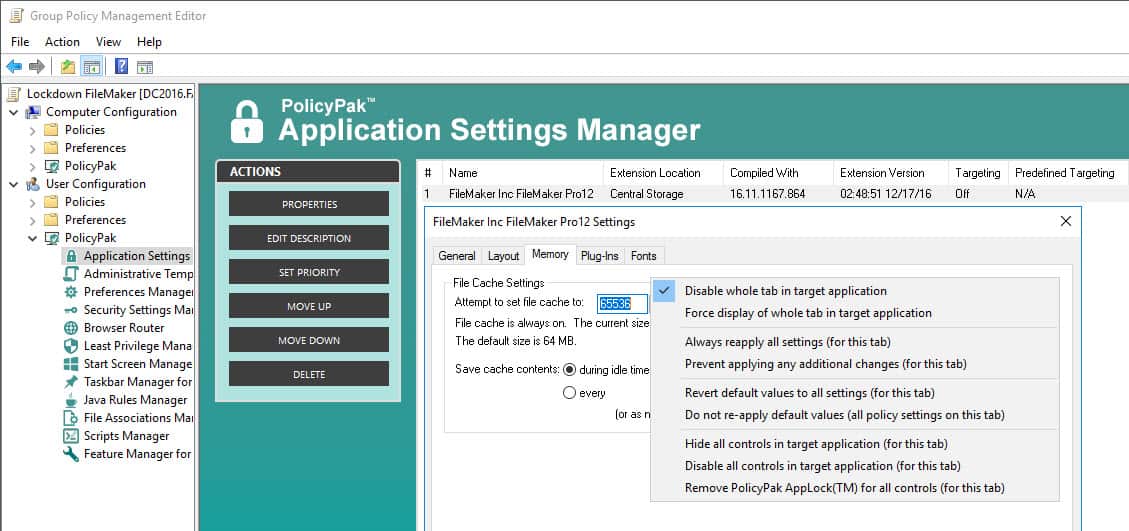Collapse PolicyPak under User Configuration
1129x531 pixels.
click(32, 238)
